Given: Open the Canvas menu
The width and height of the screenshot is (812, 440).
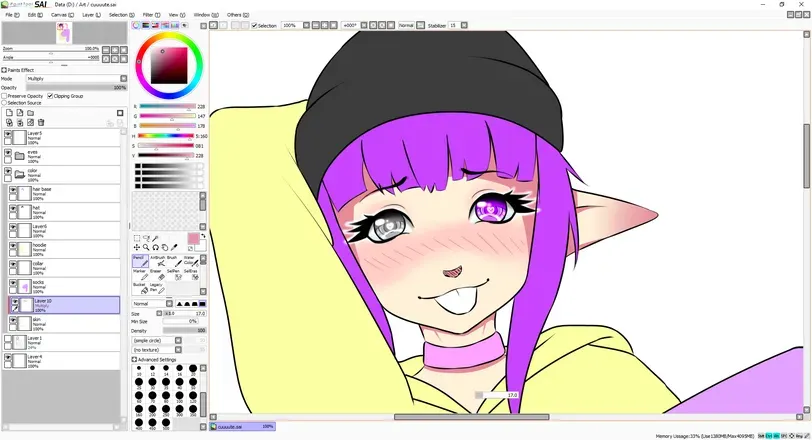Looking at the screenshot, I should click(62, 15).
